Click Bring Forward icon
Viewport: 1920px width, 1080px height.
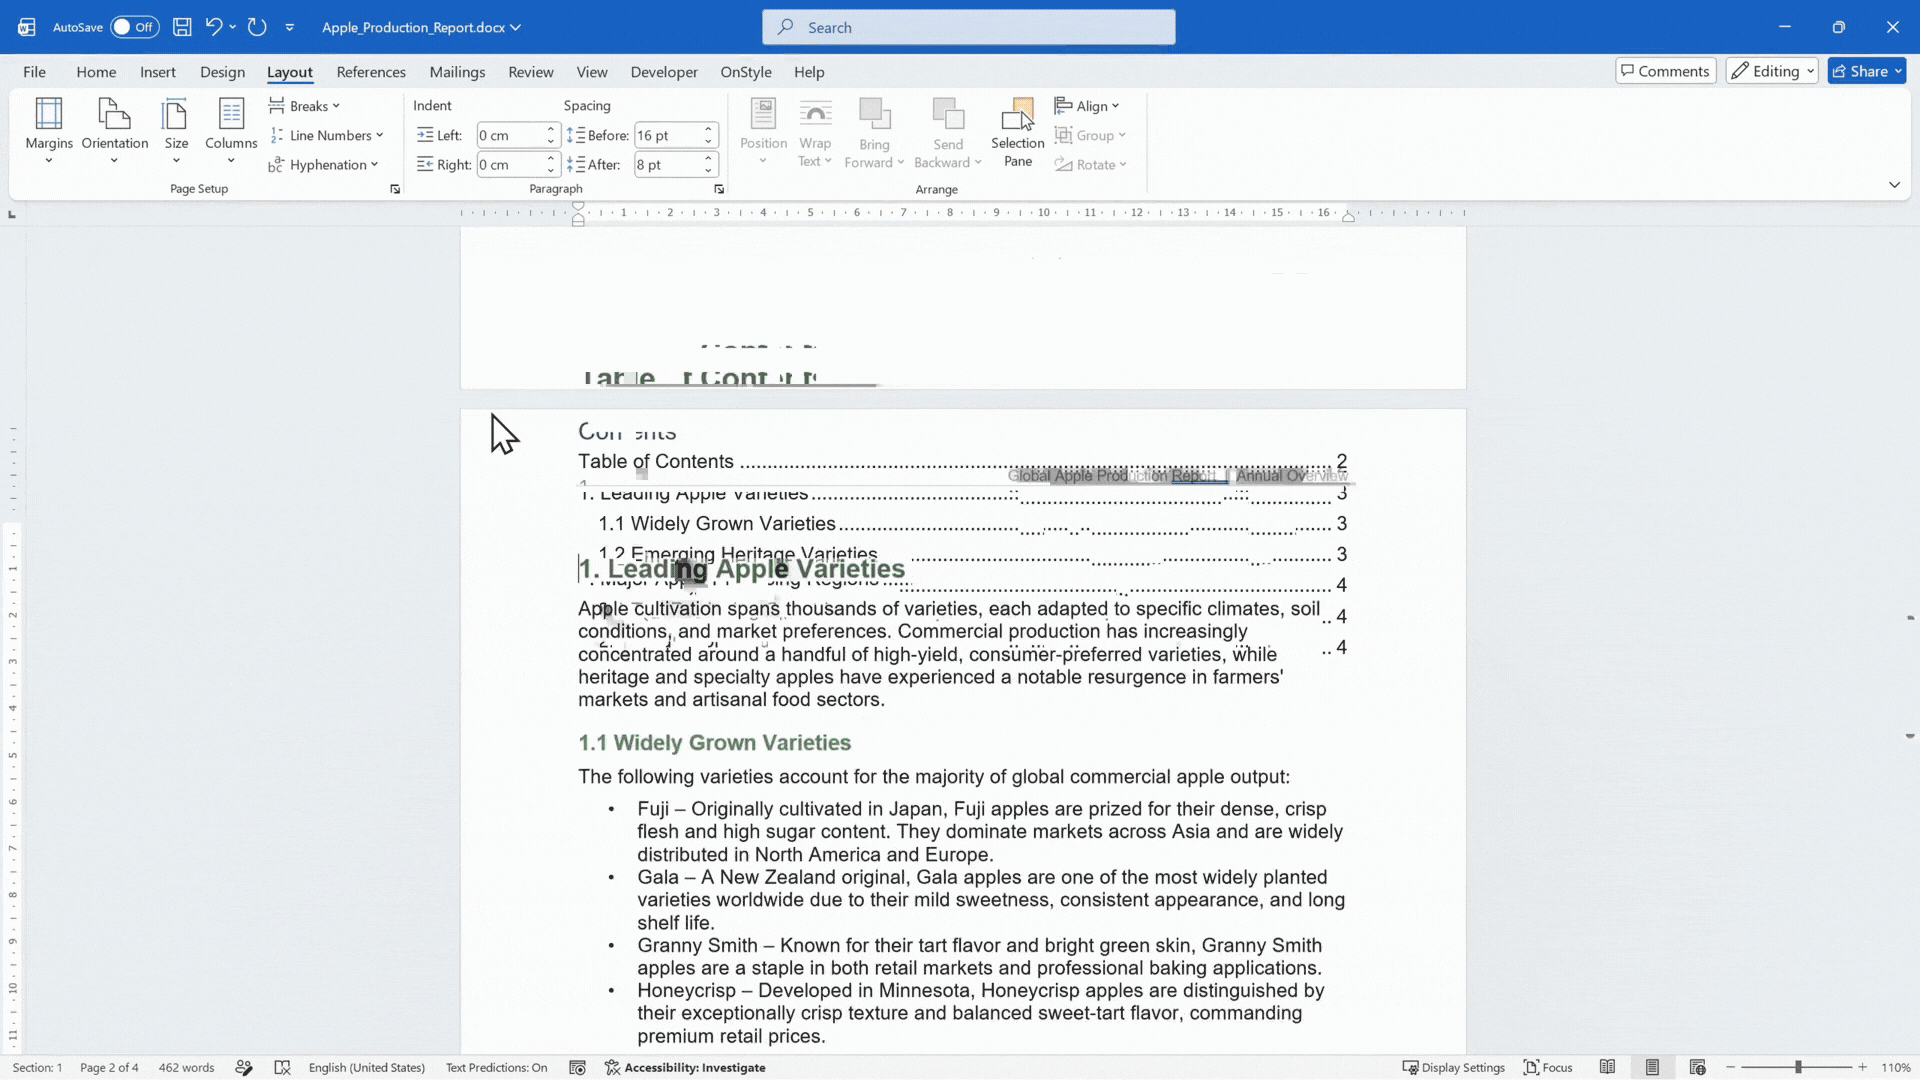[874, 114]
